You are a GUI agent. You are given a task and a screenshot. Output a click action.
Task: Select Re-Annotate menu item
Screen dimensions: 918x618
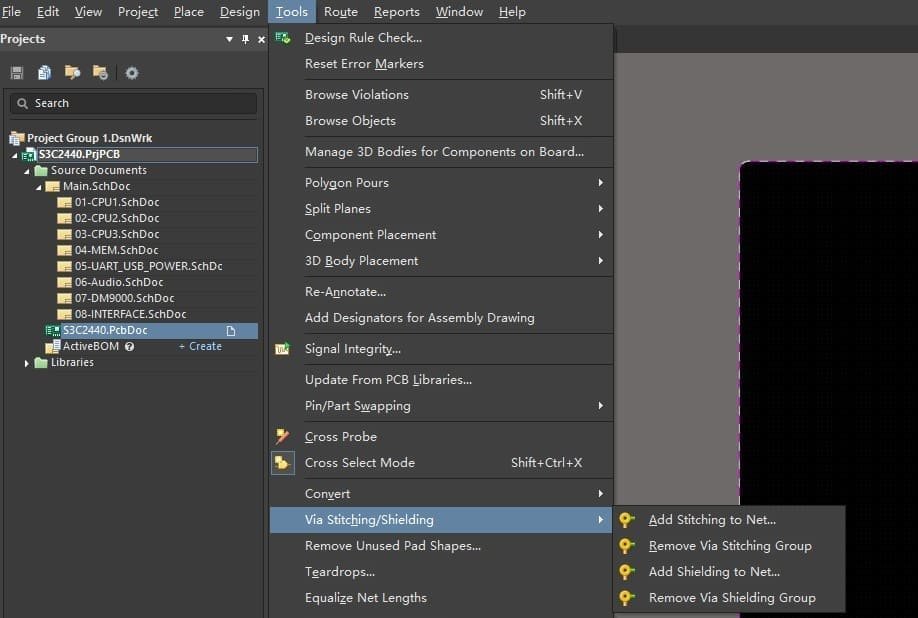[x=441, y=291]
